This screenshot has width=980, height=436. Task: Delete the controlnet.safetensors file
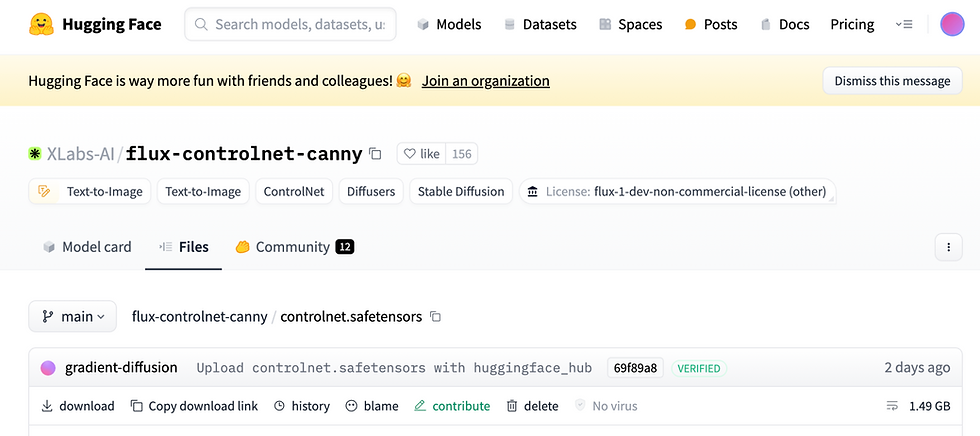pos(532,406)
